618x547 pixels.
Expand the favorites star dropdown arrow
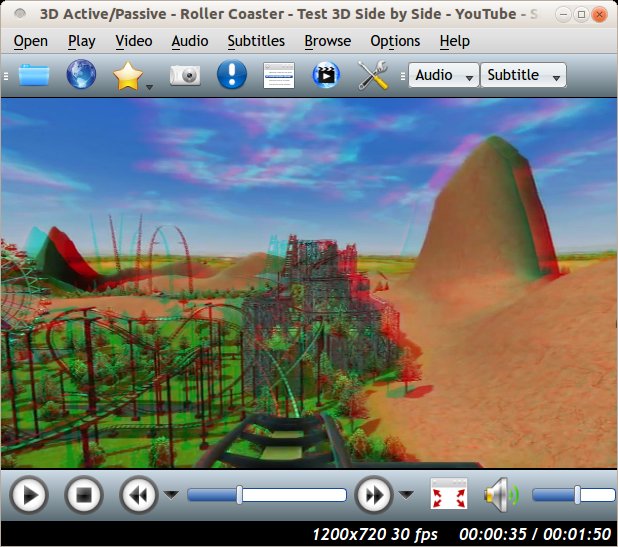coord(149,87)
